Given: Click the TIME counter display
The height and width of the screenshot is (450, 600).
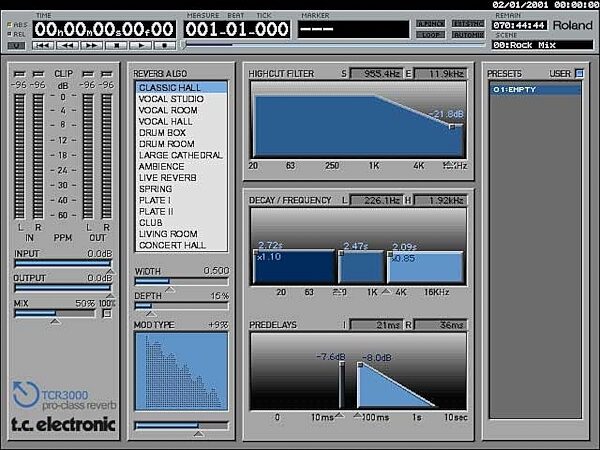Looking at the screenshot, I should pyautogui.click(x=104, y=29).
